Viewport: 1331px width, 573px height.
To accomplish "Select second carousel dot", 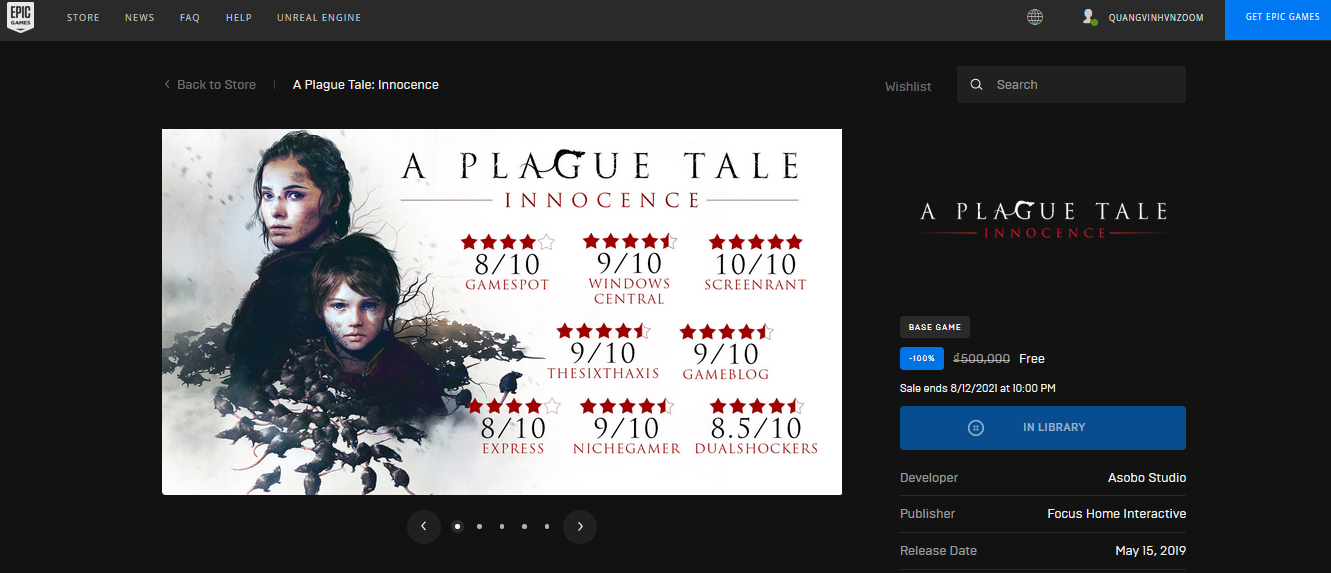I will click(x=480, y=526).
